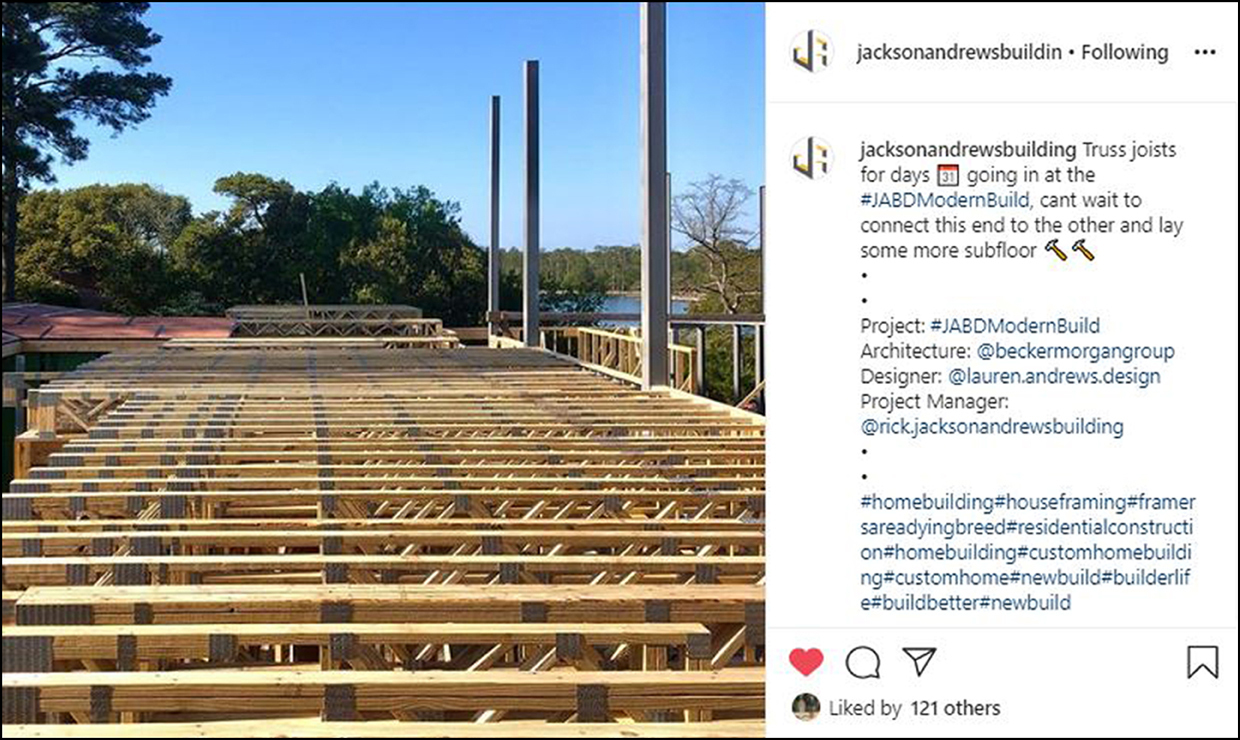Open header jacksonandrews profile avatar

coord(812,52)
